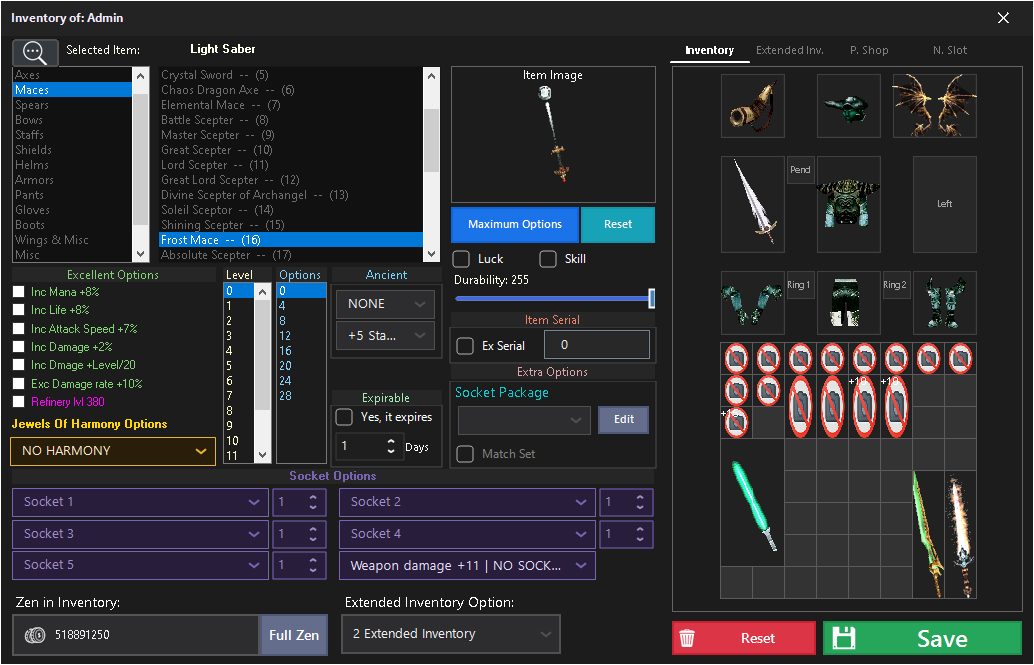Save the item with the Save button

[921, 638]
